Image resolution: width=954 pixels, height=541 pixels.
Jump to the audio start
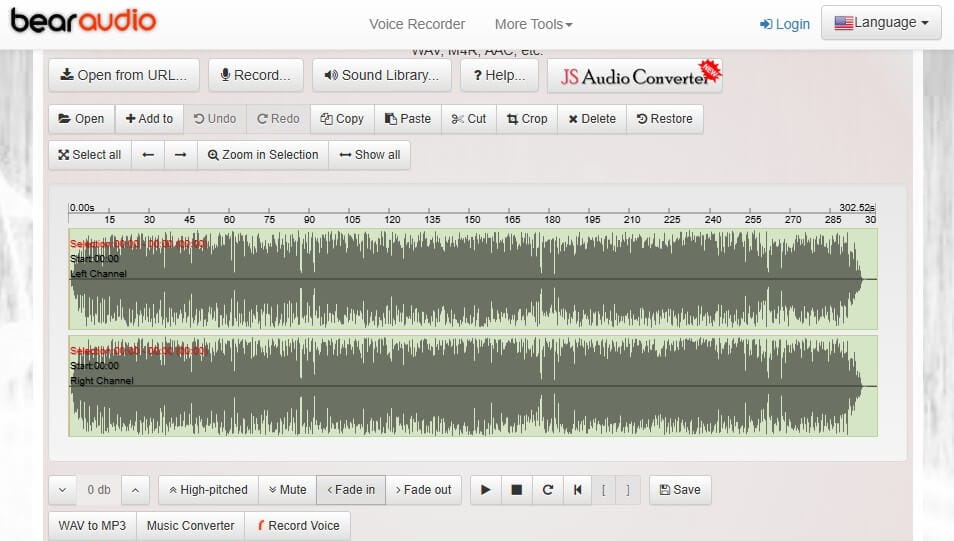(x=577, y=490)
